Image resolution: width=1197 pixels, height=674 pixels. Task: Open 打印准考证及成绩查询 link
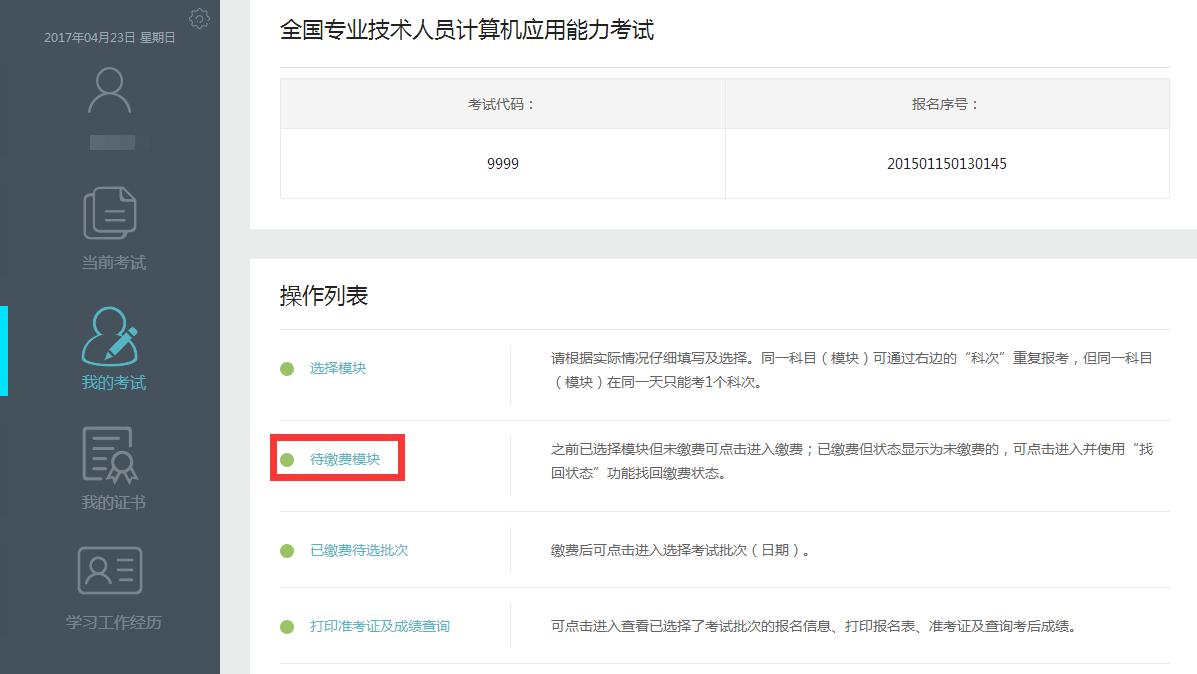(x=379, y=626)
